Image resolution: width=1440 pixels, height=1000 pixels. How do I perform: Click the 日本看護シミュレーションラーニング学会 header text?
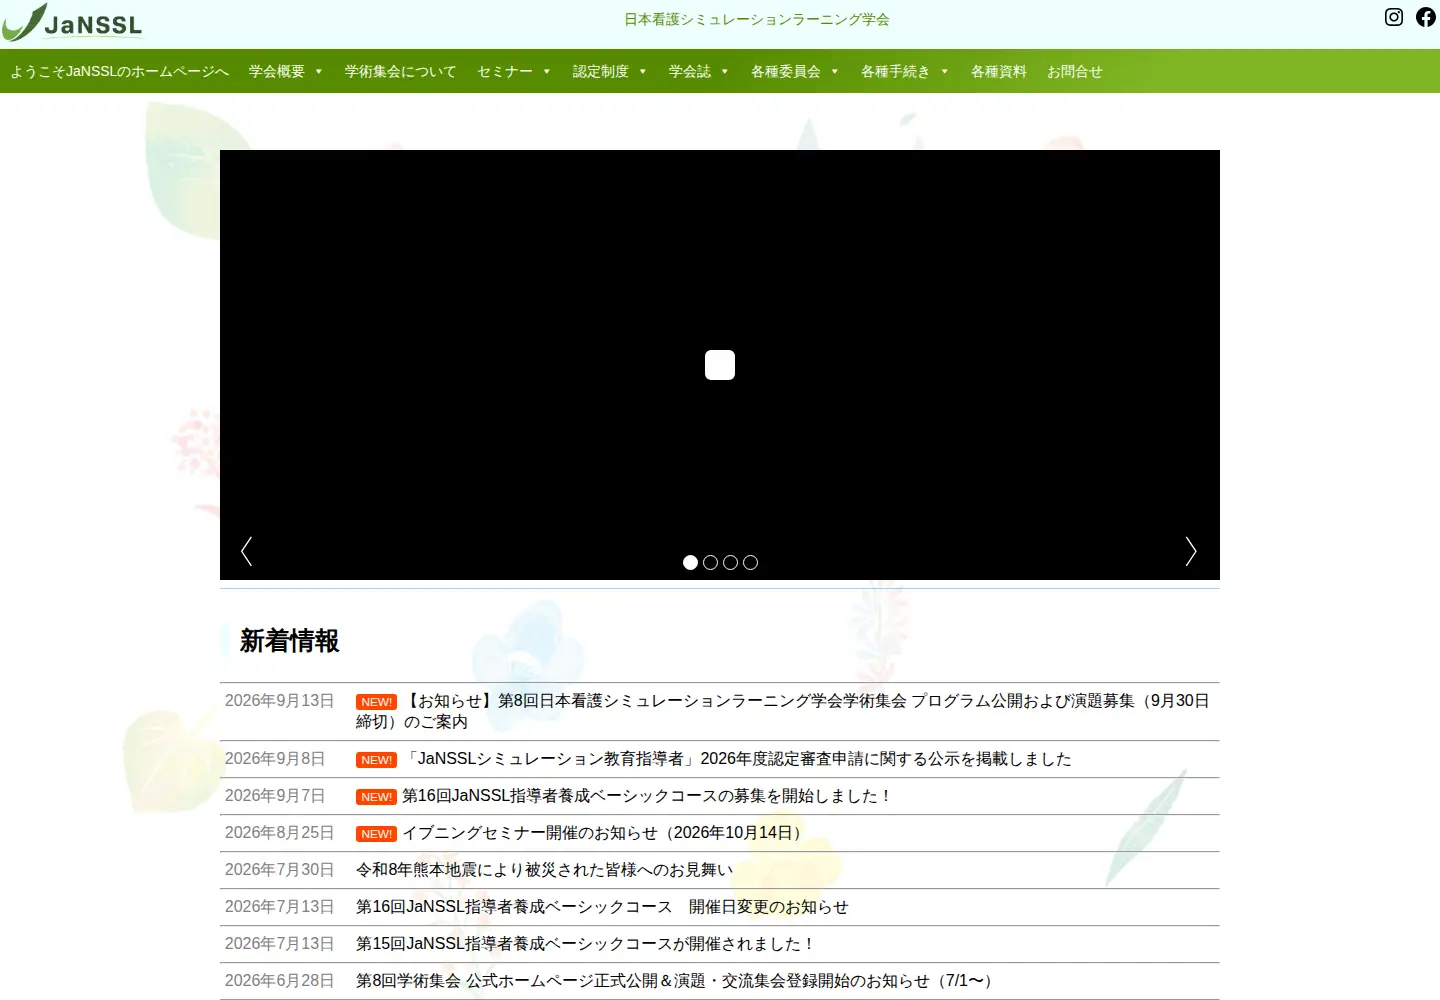[757, 19]
